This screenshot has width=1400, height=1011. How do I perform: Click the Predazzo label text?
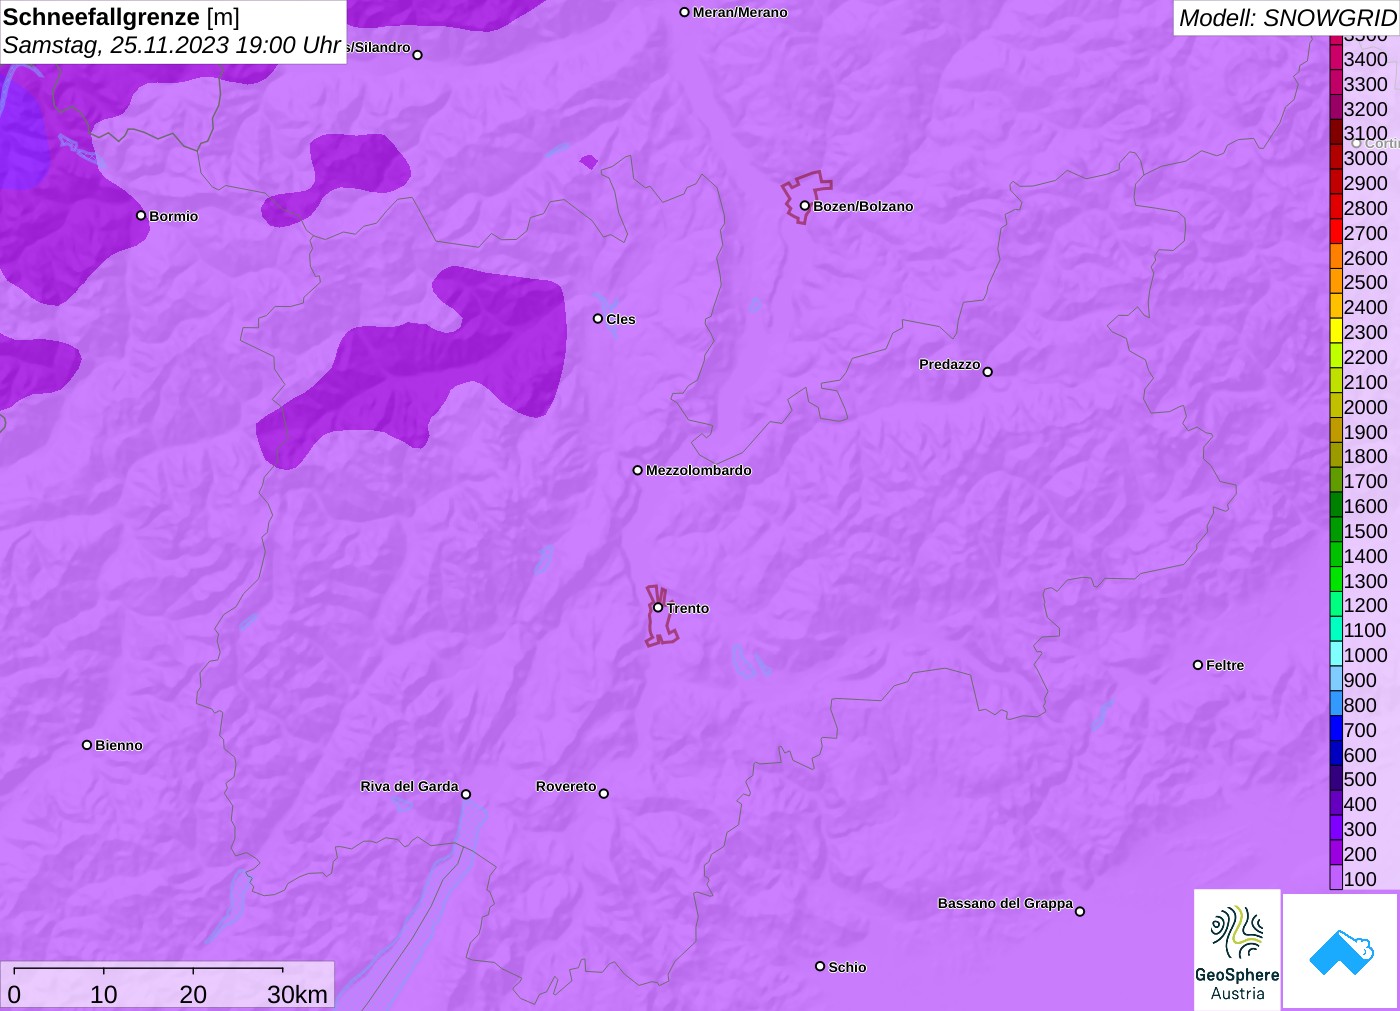click(949, 364)
